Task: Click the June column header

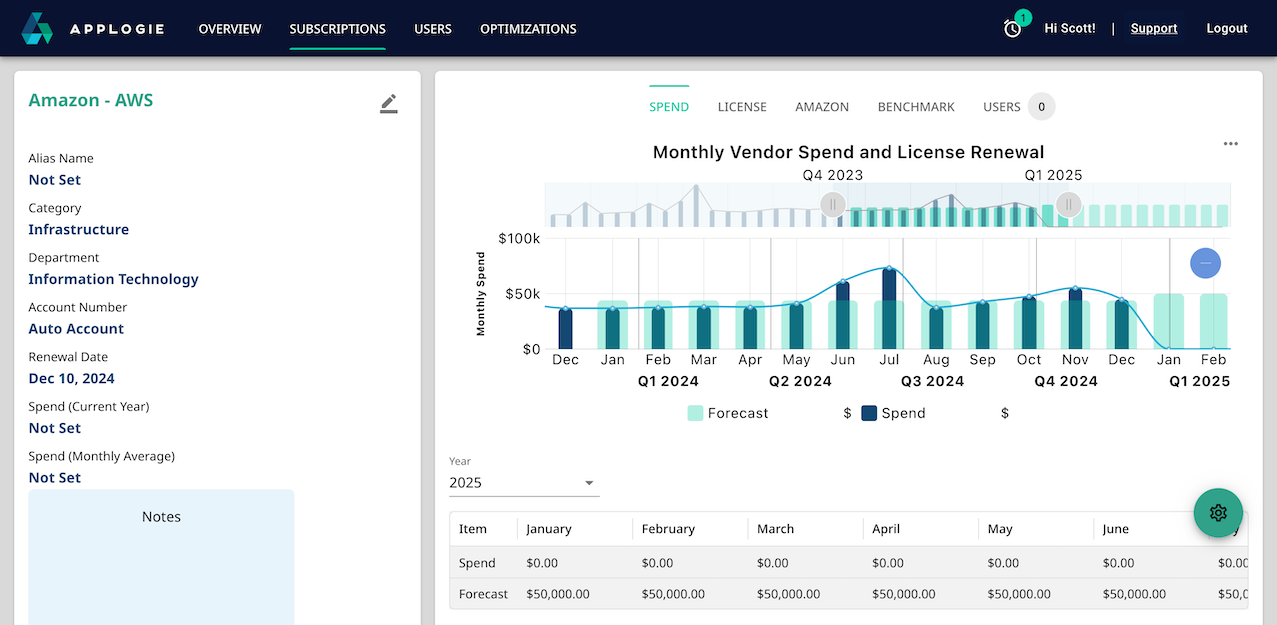Action: [x=1116, y=529]
